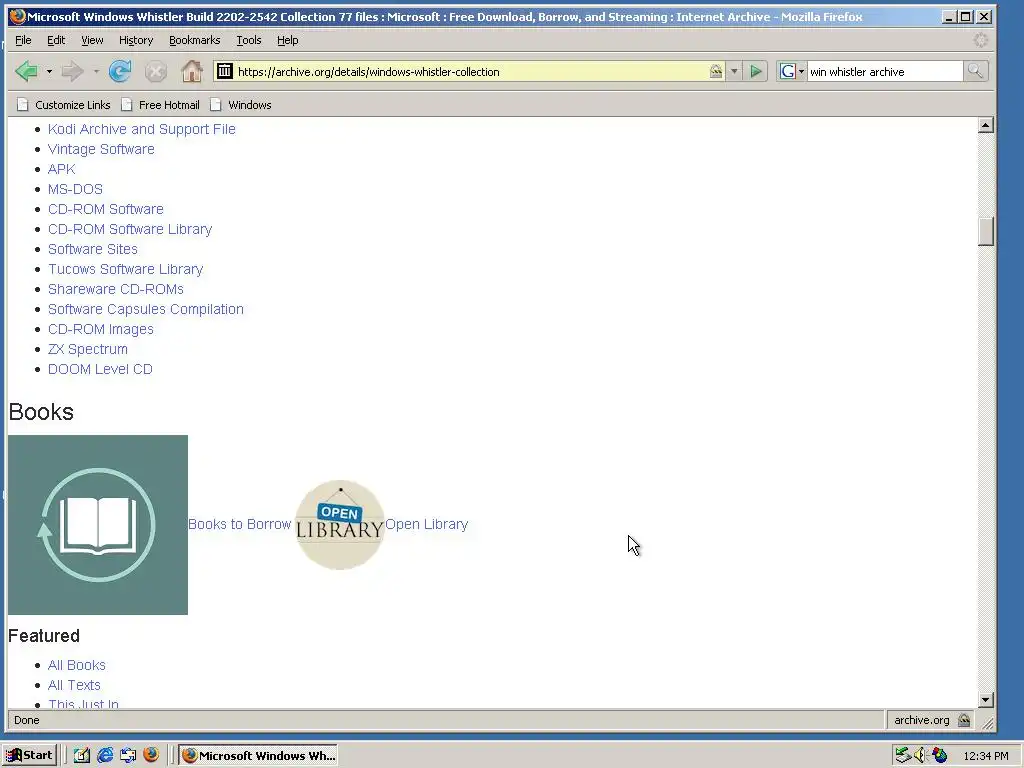Click the page scrollbar down arrow
This screenshot has height=768, width=1024.
click(986, 699)
